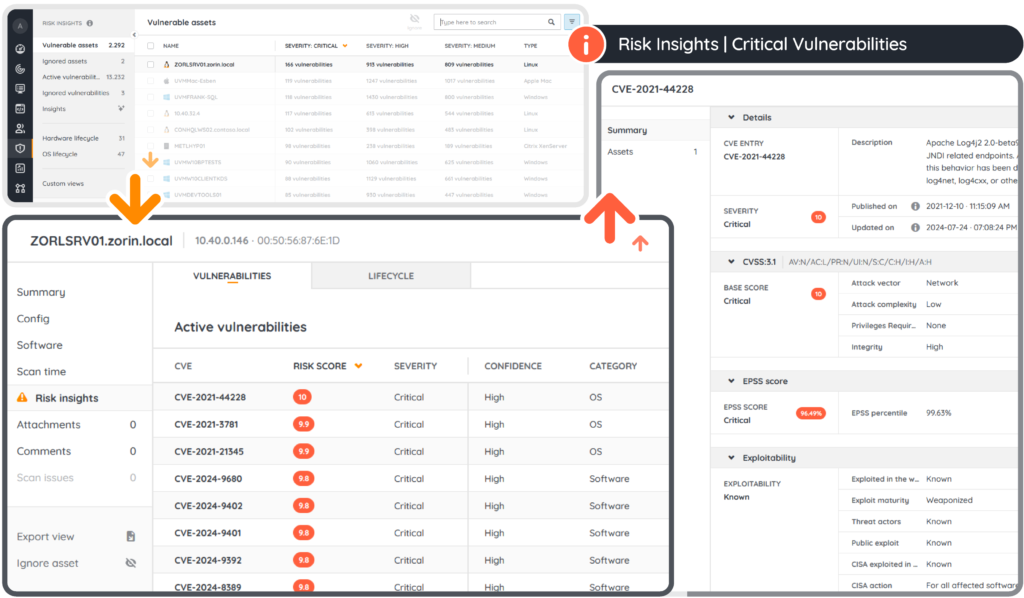Check the row checkbox for ZORLSRV01.zorin.local
This screenshot has height=598, width=1024.
point(150,64)
